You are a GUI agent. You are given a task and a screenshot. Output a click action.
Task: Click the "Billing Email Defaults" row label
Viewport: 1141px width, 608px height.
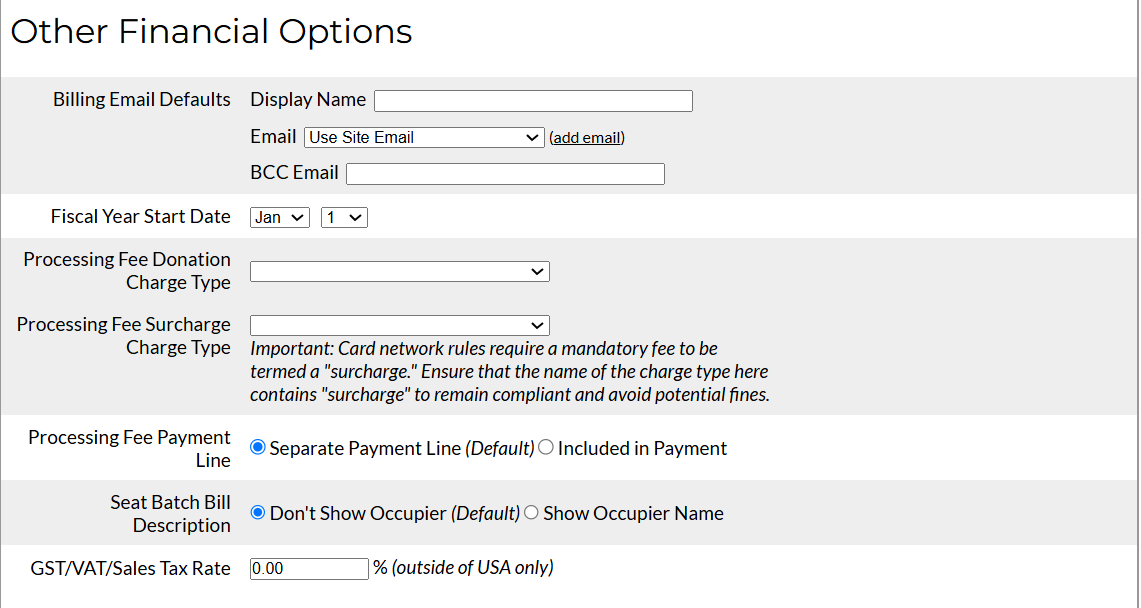(x=141, y=99)
